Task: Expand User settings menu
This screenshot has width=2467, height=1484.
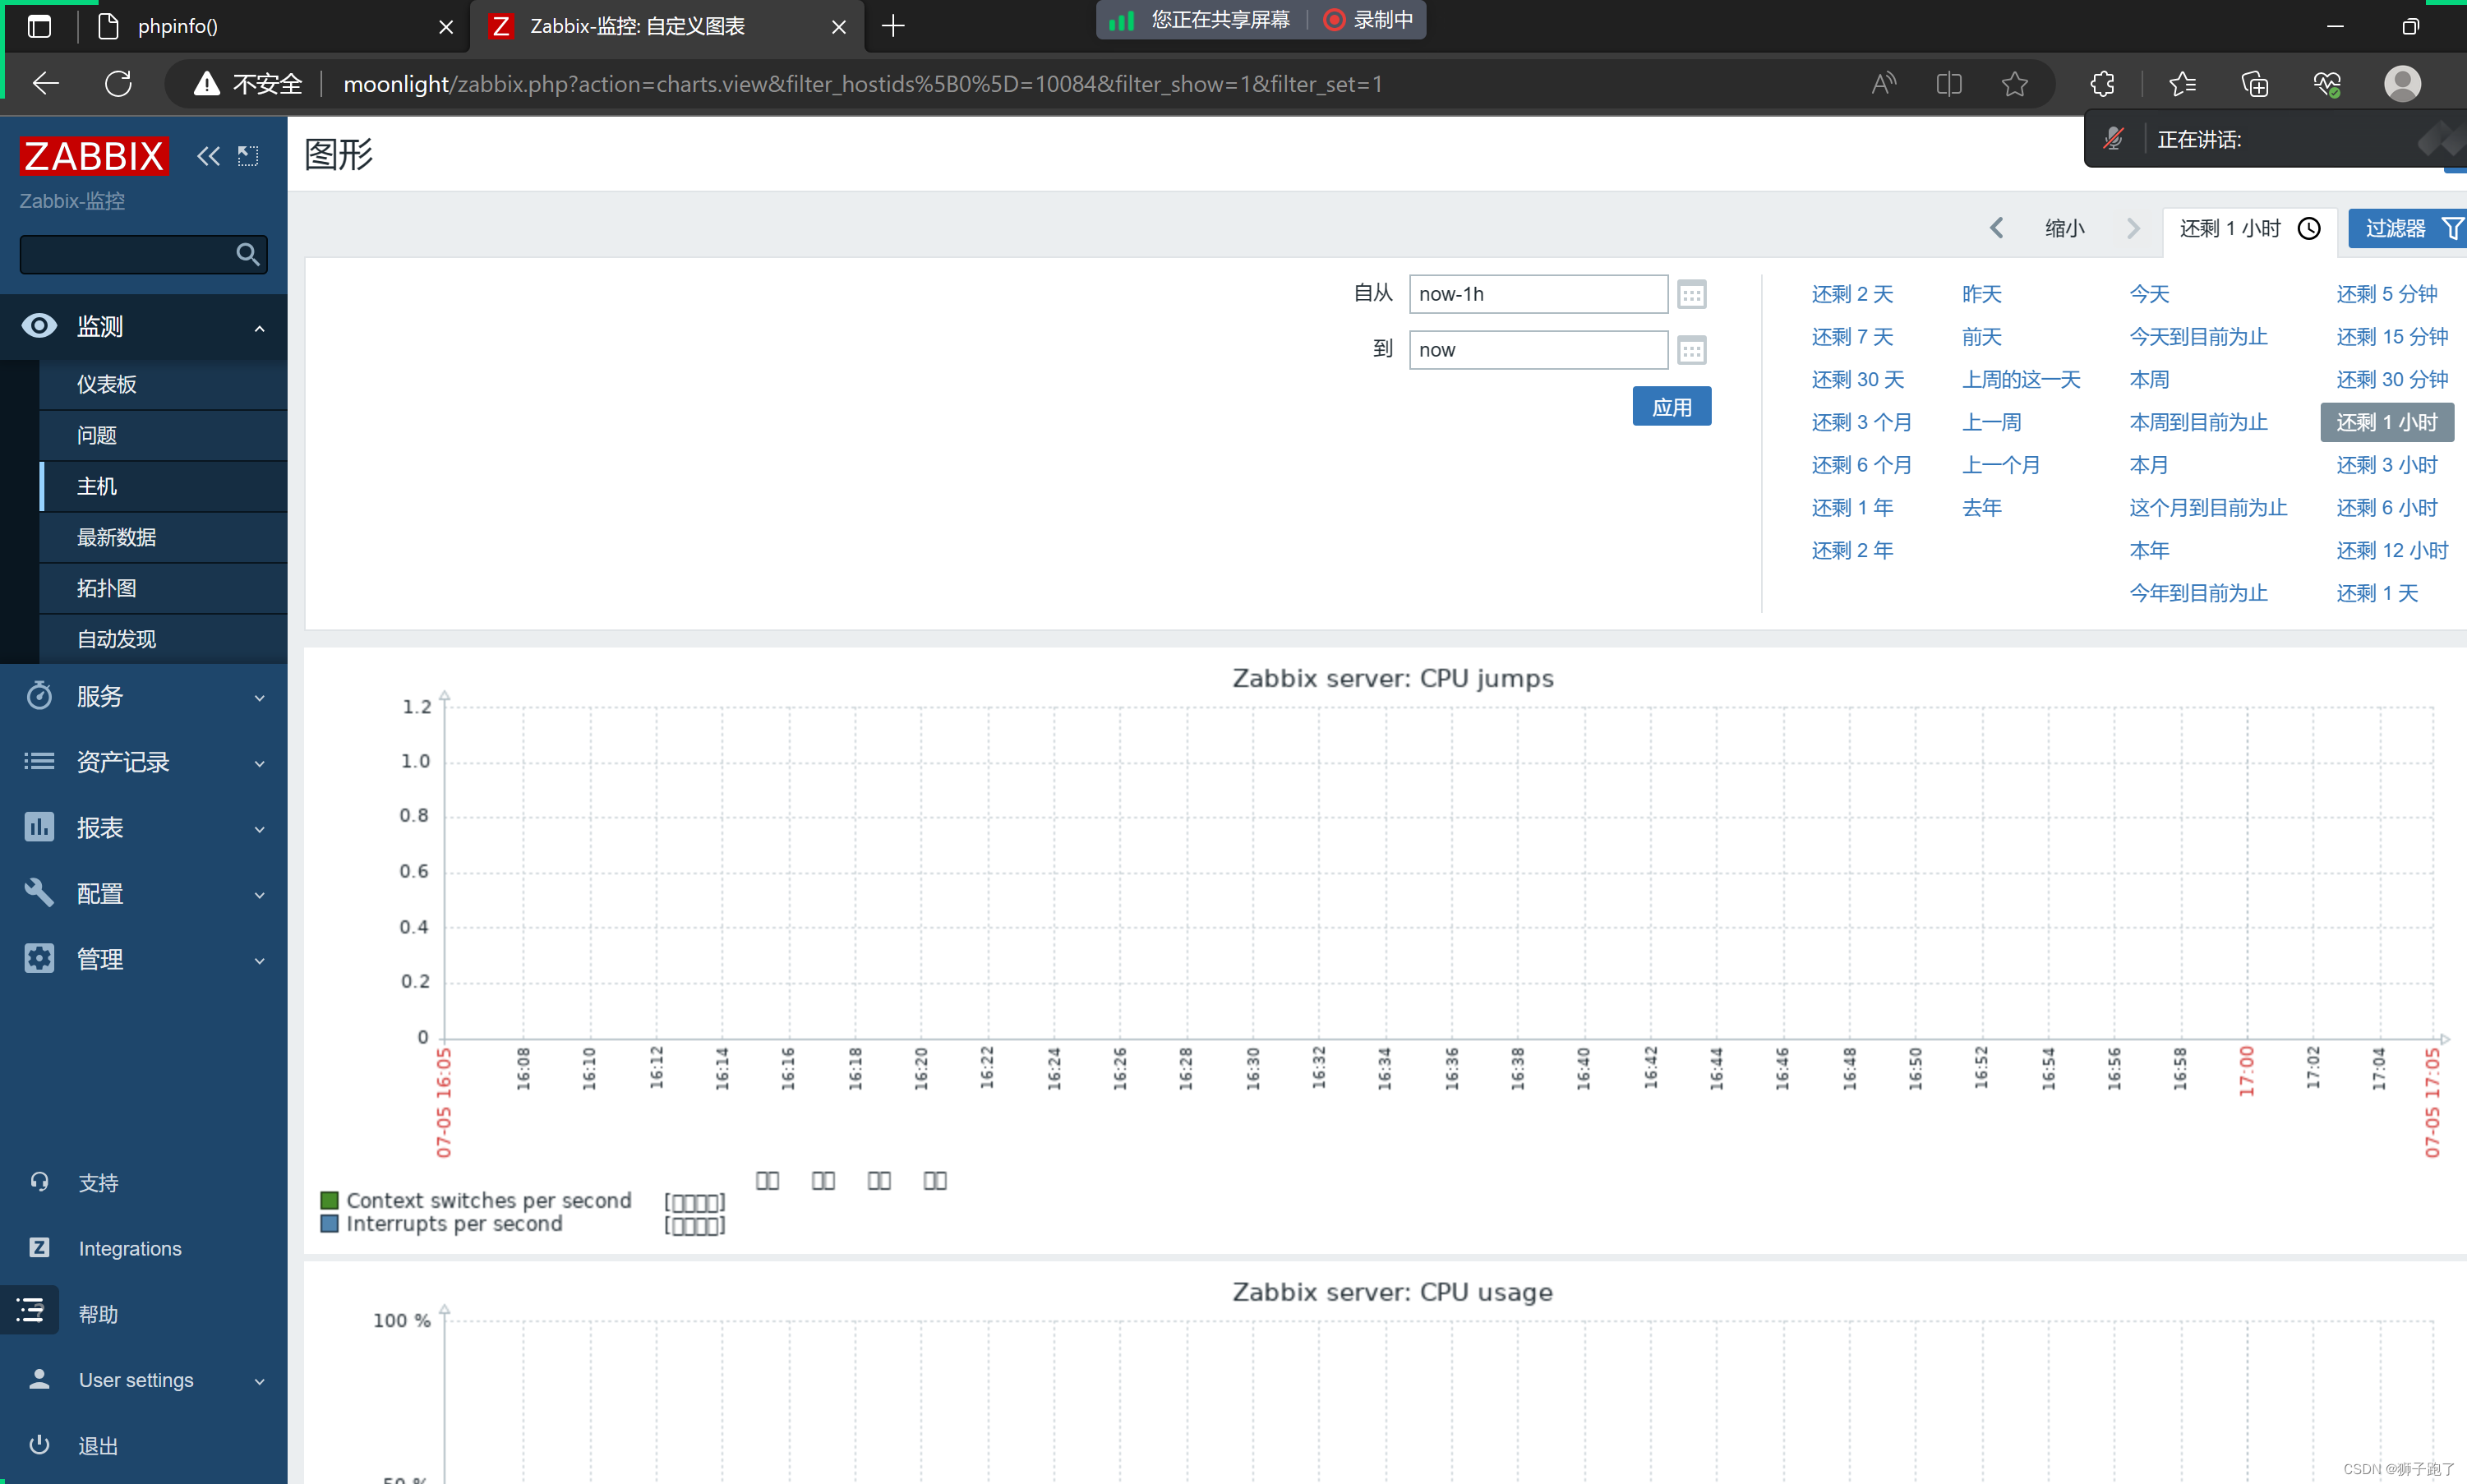Action: (x=144, y=1380)
